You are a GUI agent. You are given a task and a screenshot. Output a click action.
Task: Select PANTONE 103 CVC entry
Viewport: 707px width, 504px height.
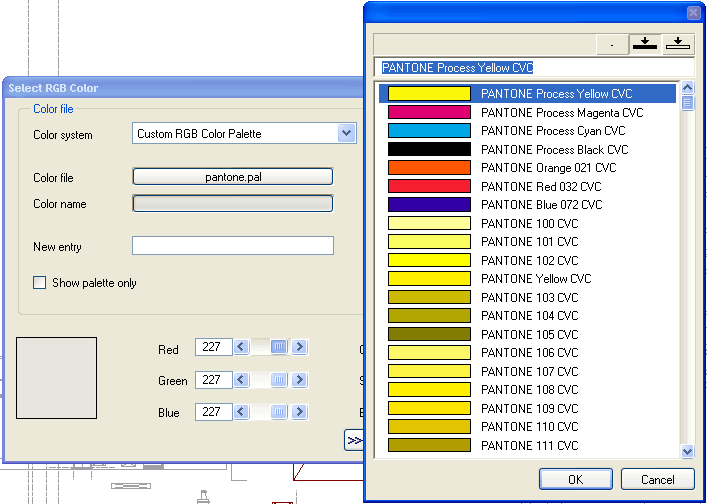point(527,297)
